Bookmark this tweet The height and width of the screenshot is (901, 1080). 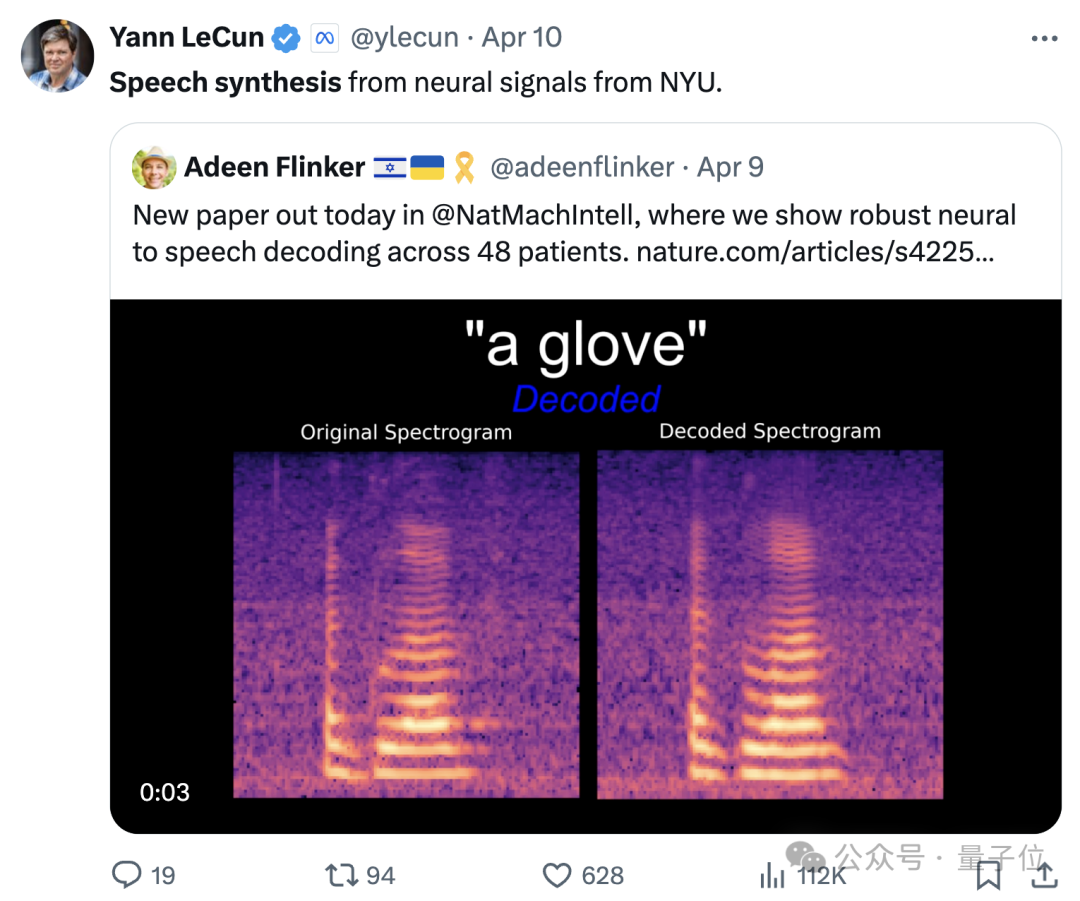988,875
